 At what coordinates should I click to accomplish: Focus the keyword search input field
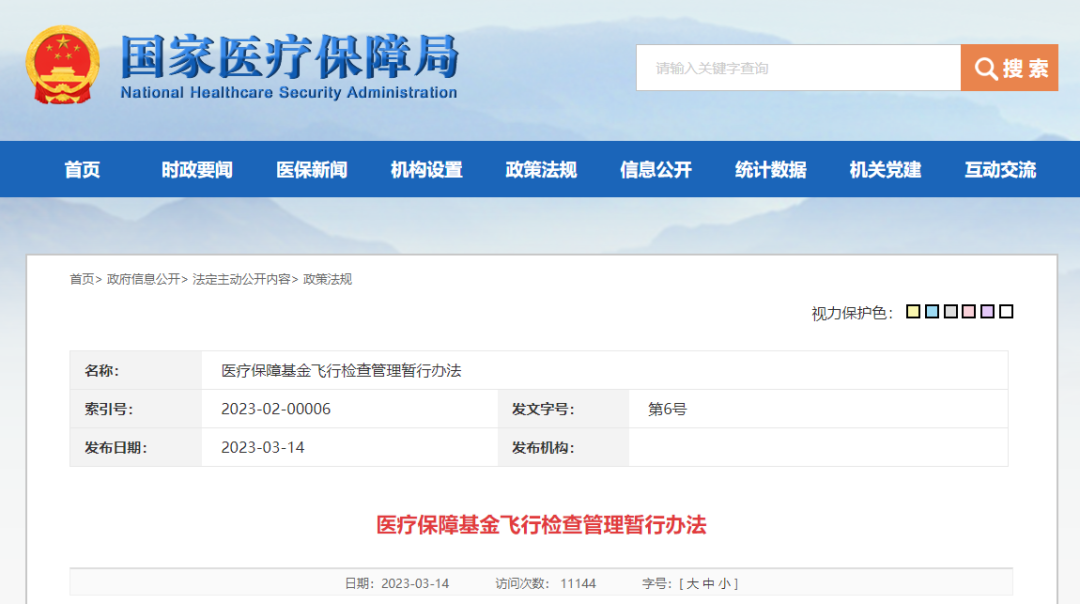point(797,68)
